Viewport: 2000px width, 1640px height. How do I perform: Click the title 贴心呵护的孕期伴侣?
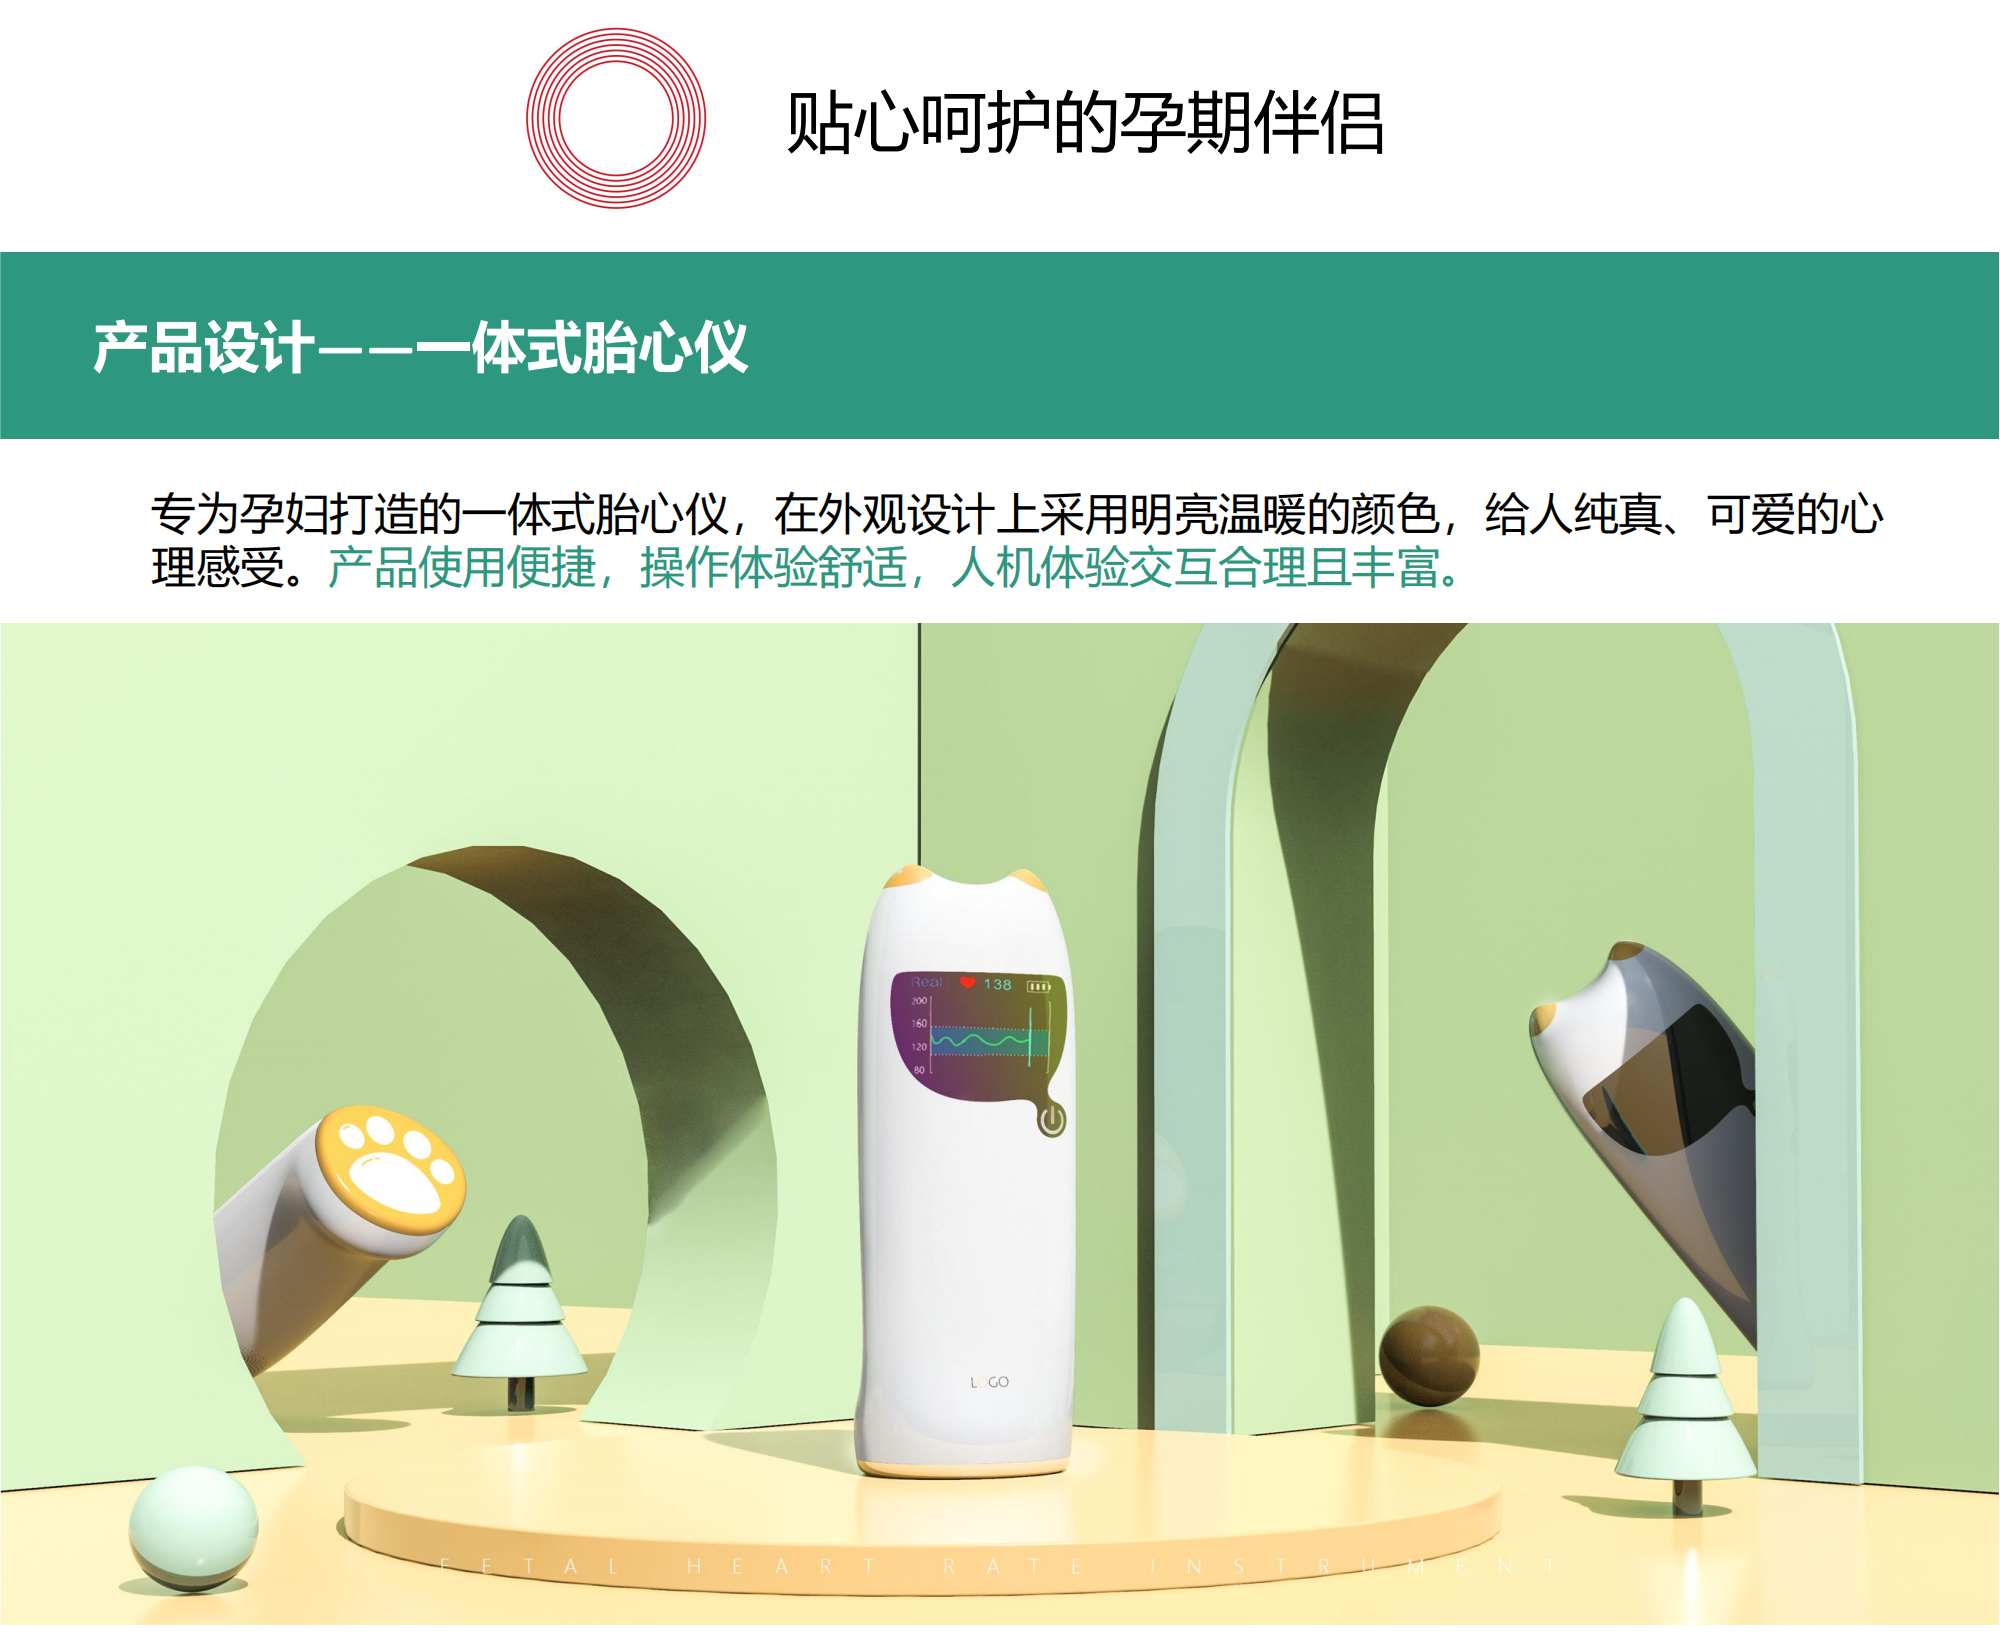1086,123
